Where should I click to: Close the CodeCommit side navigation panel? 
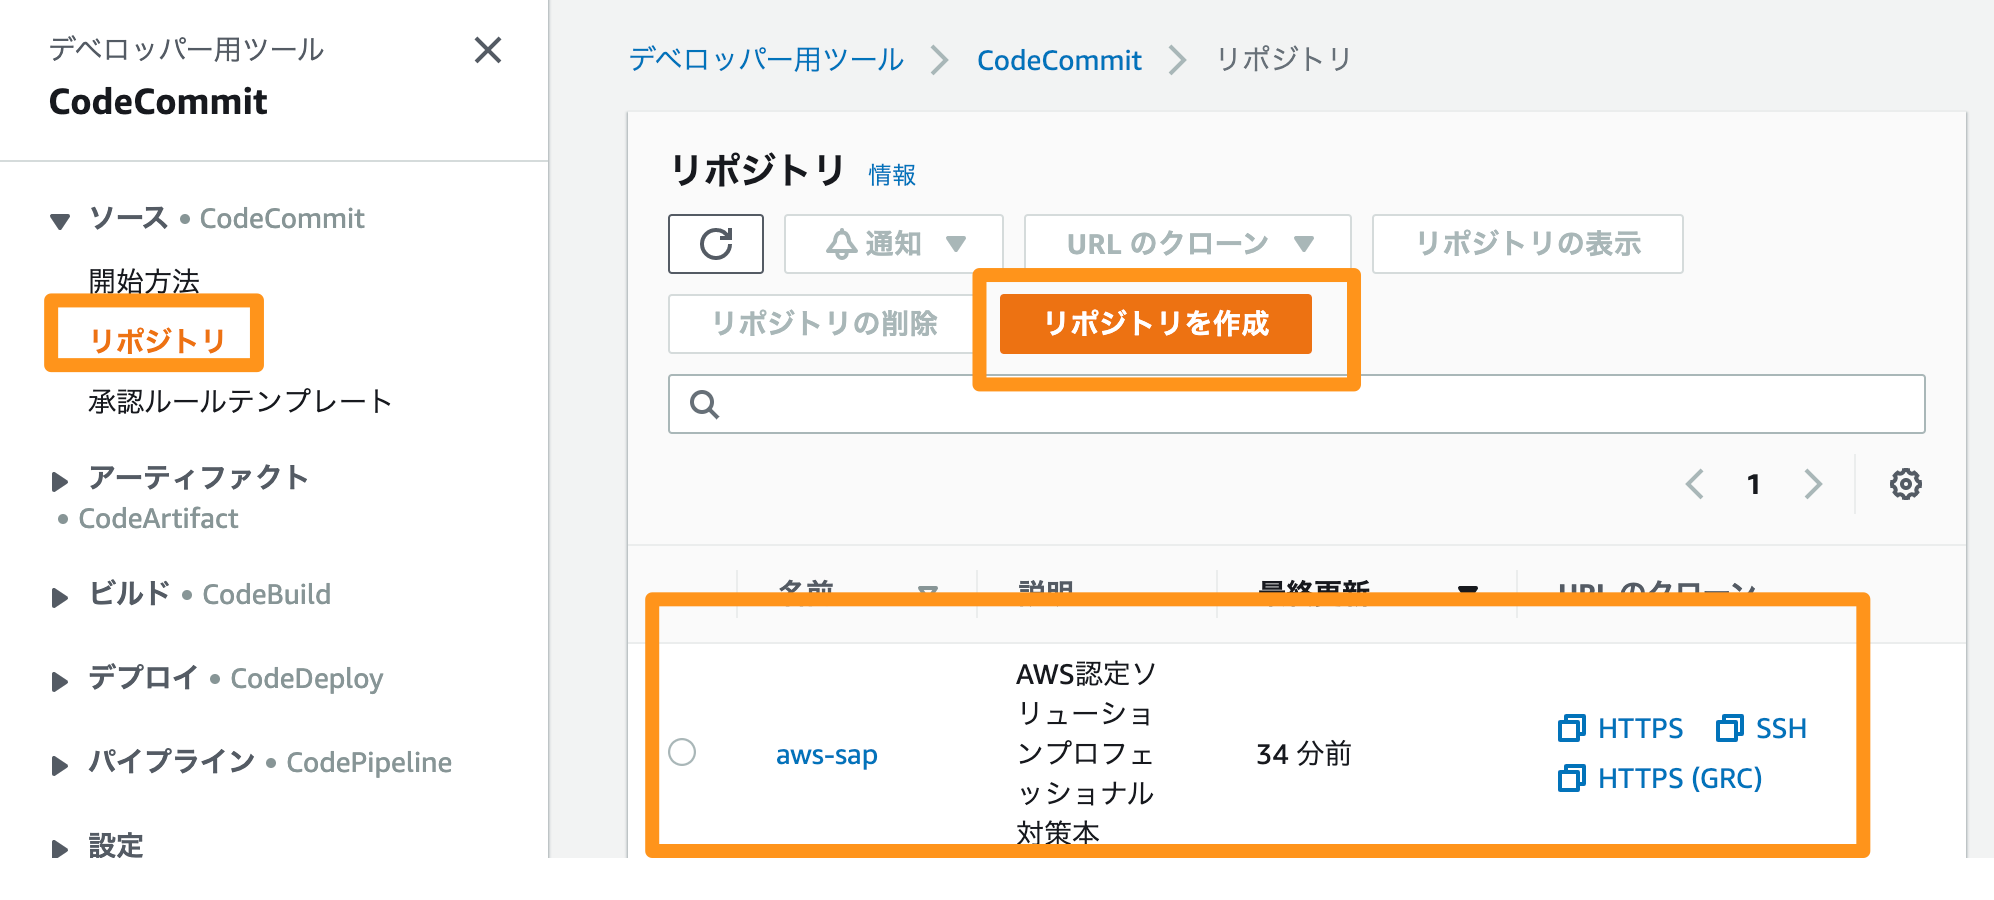point(488,50)
